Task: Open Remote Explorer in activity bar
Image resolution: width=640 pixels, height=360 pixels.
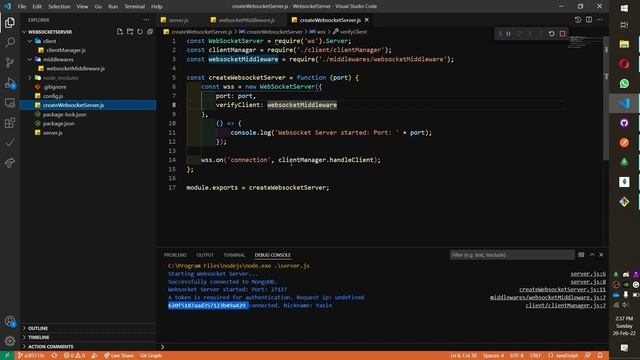Action: click(10, 102)
